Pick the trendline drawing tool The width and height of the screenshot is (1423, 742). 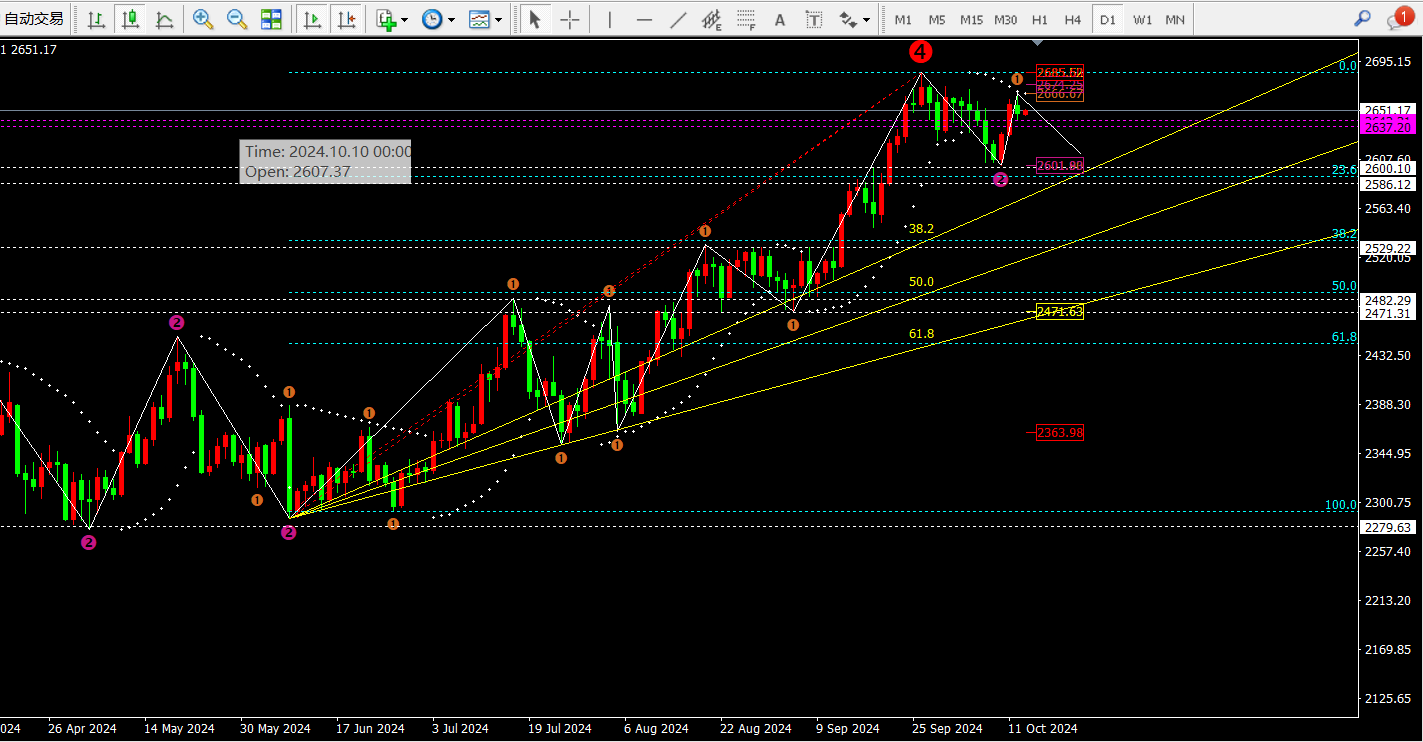(x=678, y=19)
